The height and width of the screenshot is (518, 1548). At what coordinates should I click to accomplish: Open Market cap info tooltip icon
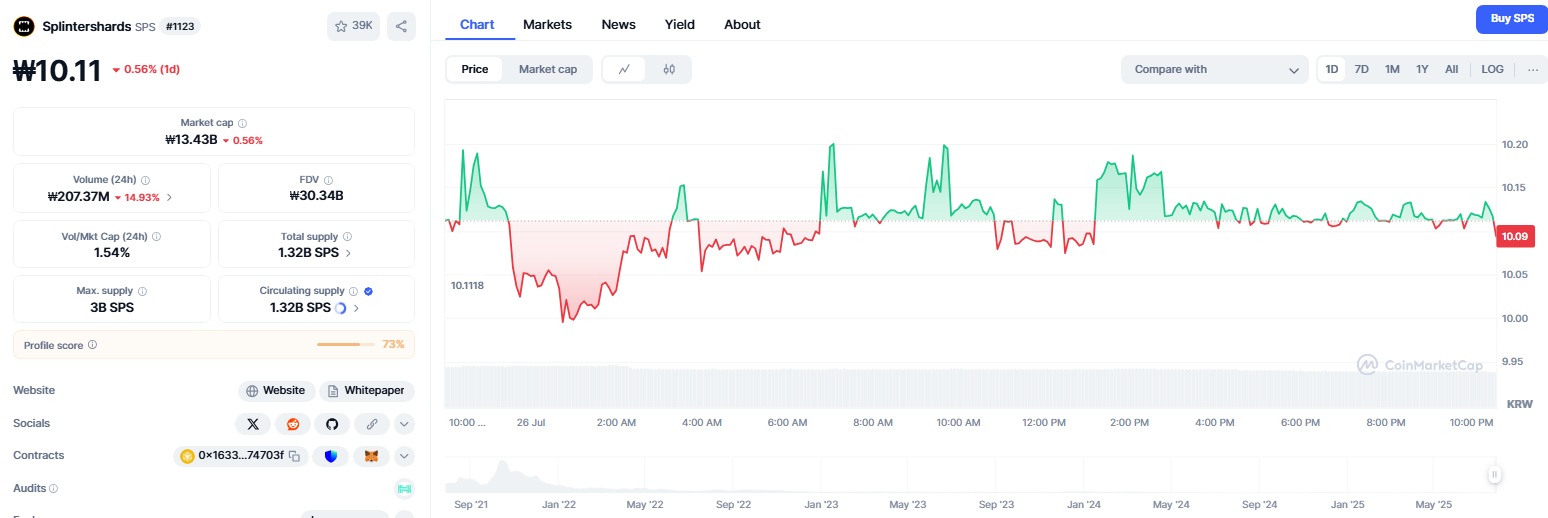tap(242, 122)
